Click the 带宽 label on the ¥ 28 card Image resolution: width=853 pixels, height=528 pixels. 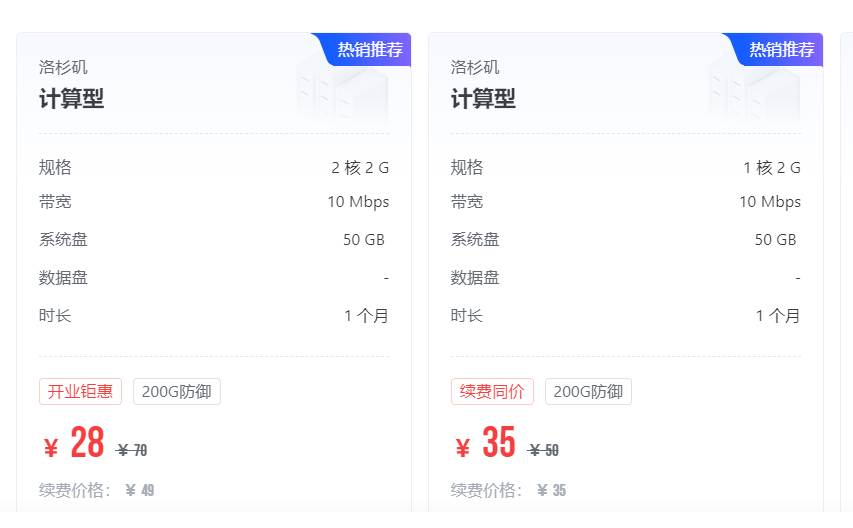point(55,202)
